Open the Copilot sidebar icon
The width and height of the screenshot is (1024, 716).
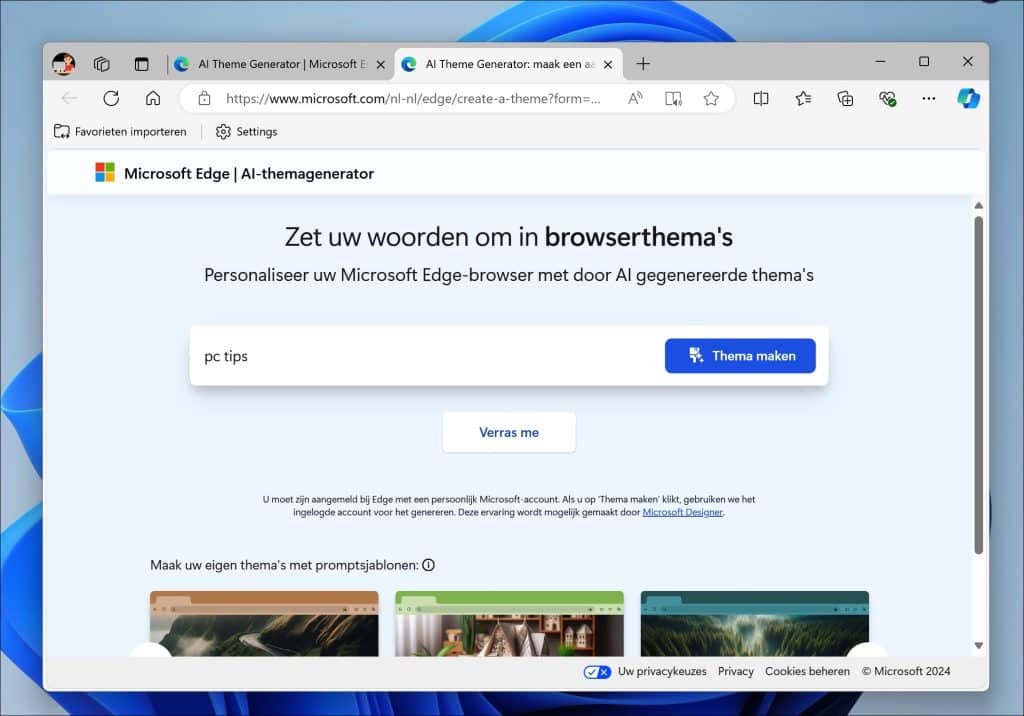[x=968, y=99]
